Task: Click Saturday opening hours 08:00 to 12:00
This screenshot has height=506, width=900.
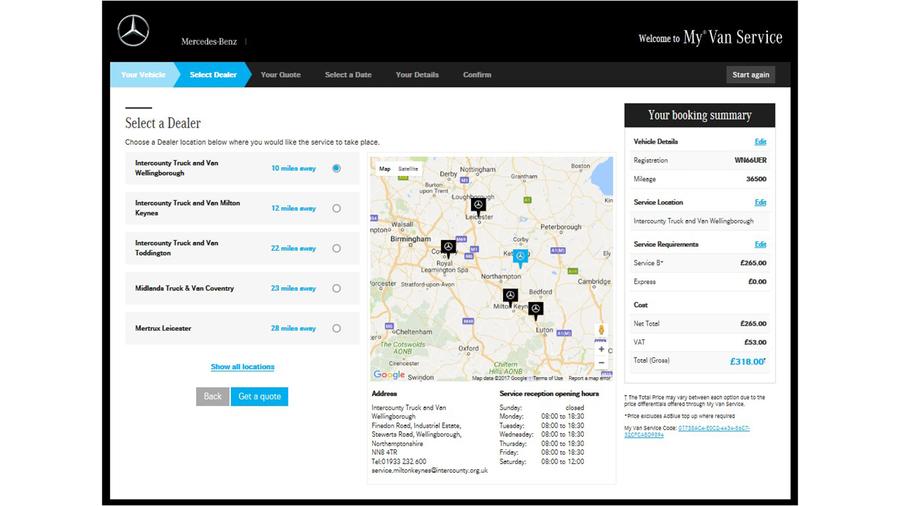Action: click(562, 462)
